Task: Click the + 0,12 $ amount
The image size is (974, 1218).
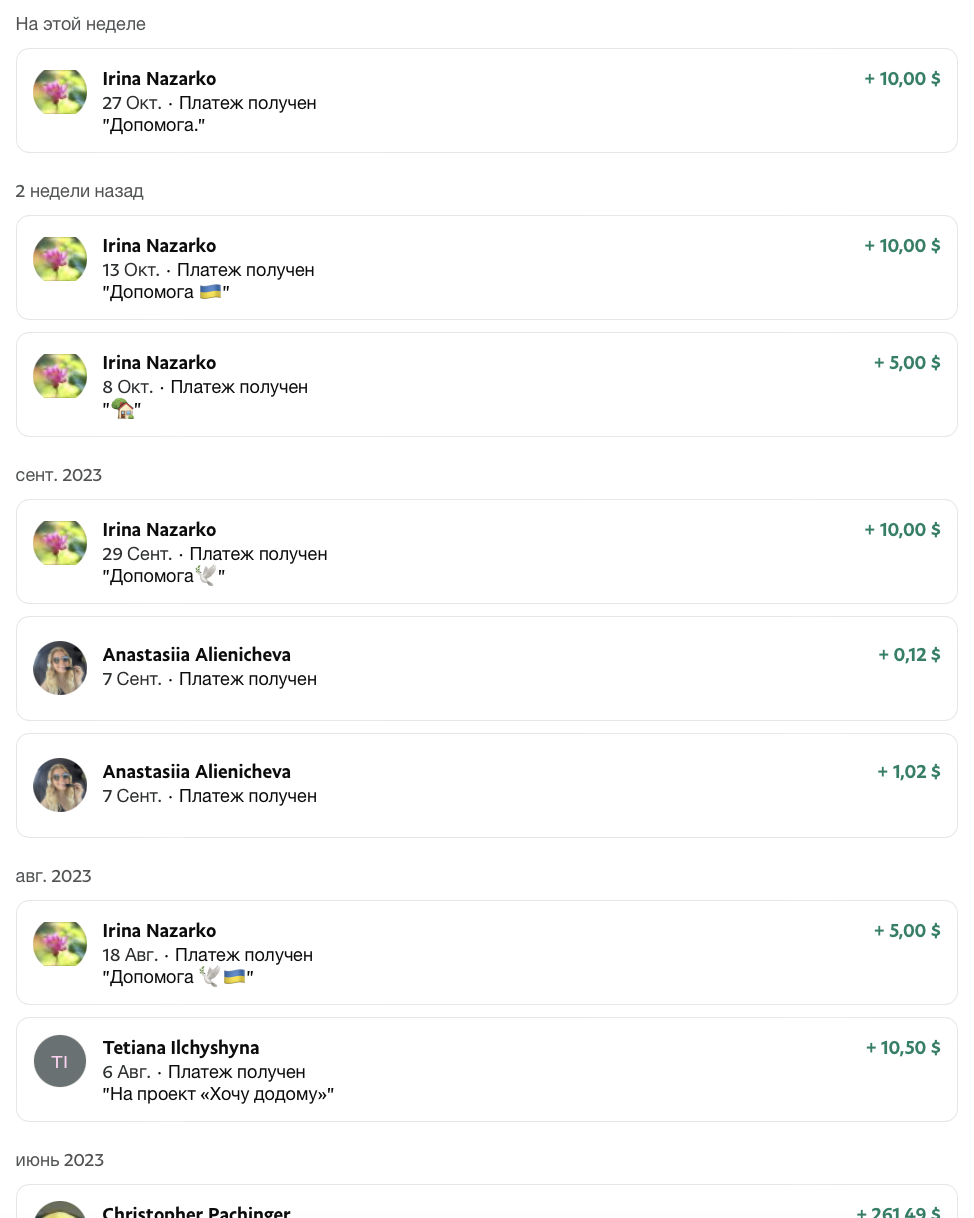Action: pyautogui.click(x=909, y=655)
